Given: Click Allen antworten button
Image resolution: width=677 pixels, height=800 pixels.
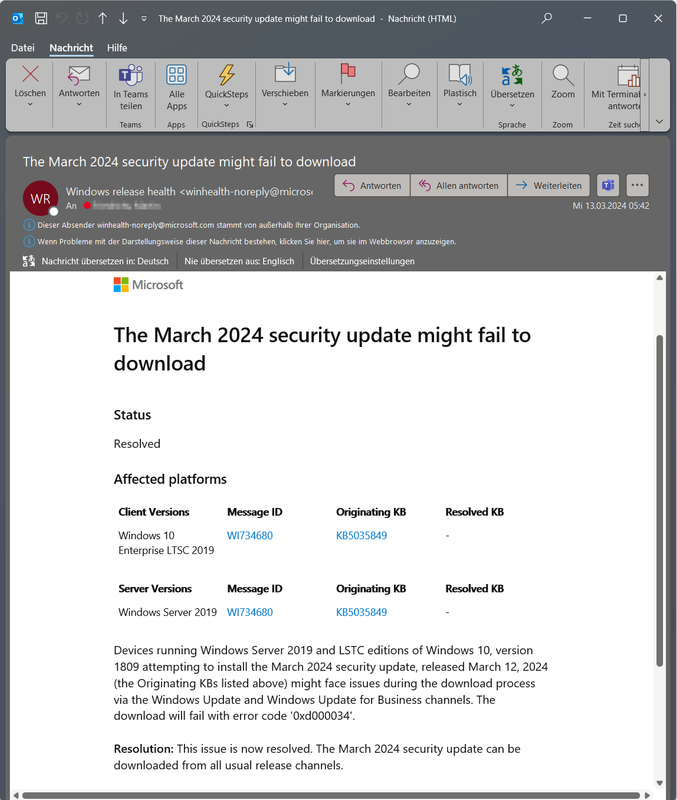Looking at the screenshot, I should click(459, 185).
